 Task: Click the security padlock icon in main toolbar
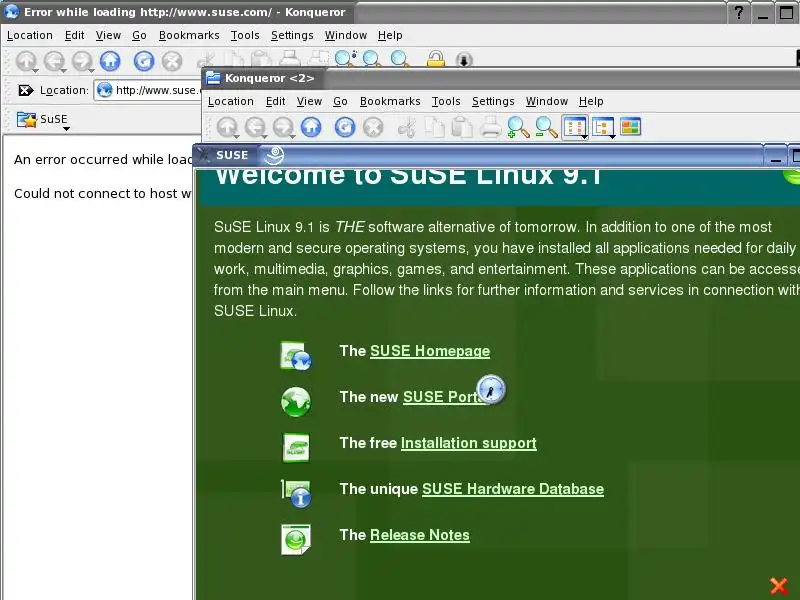[435, 59]
